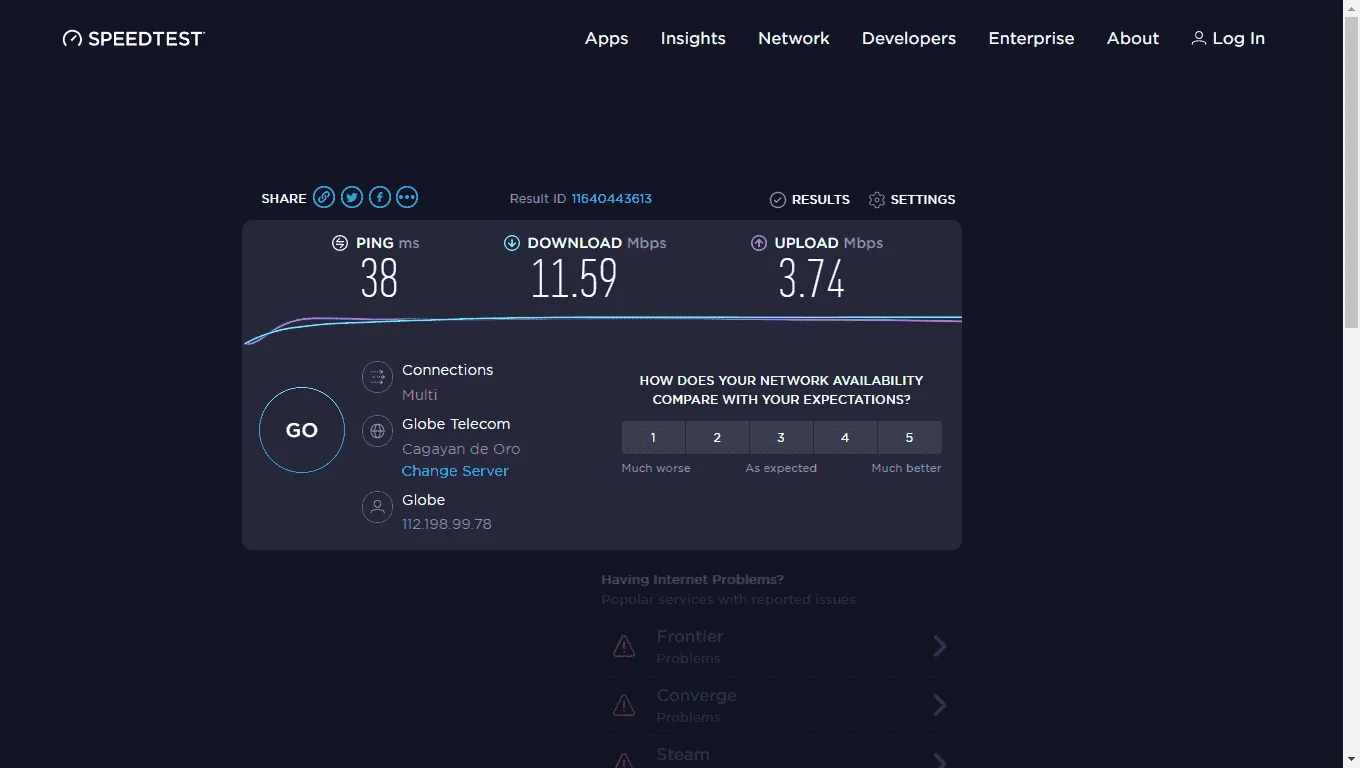Screen dimensions: 1360x768
Task: Rate network availability as 2
Action: click(717, 438)
